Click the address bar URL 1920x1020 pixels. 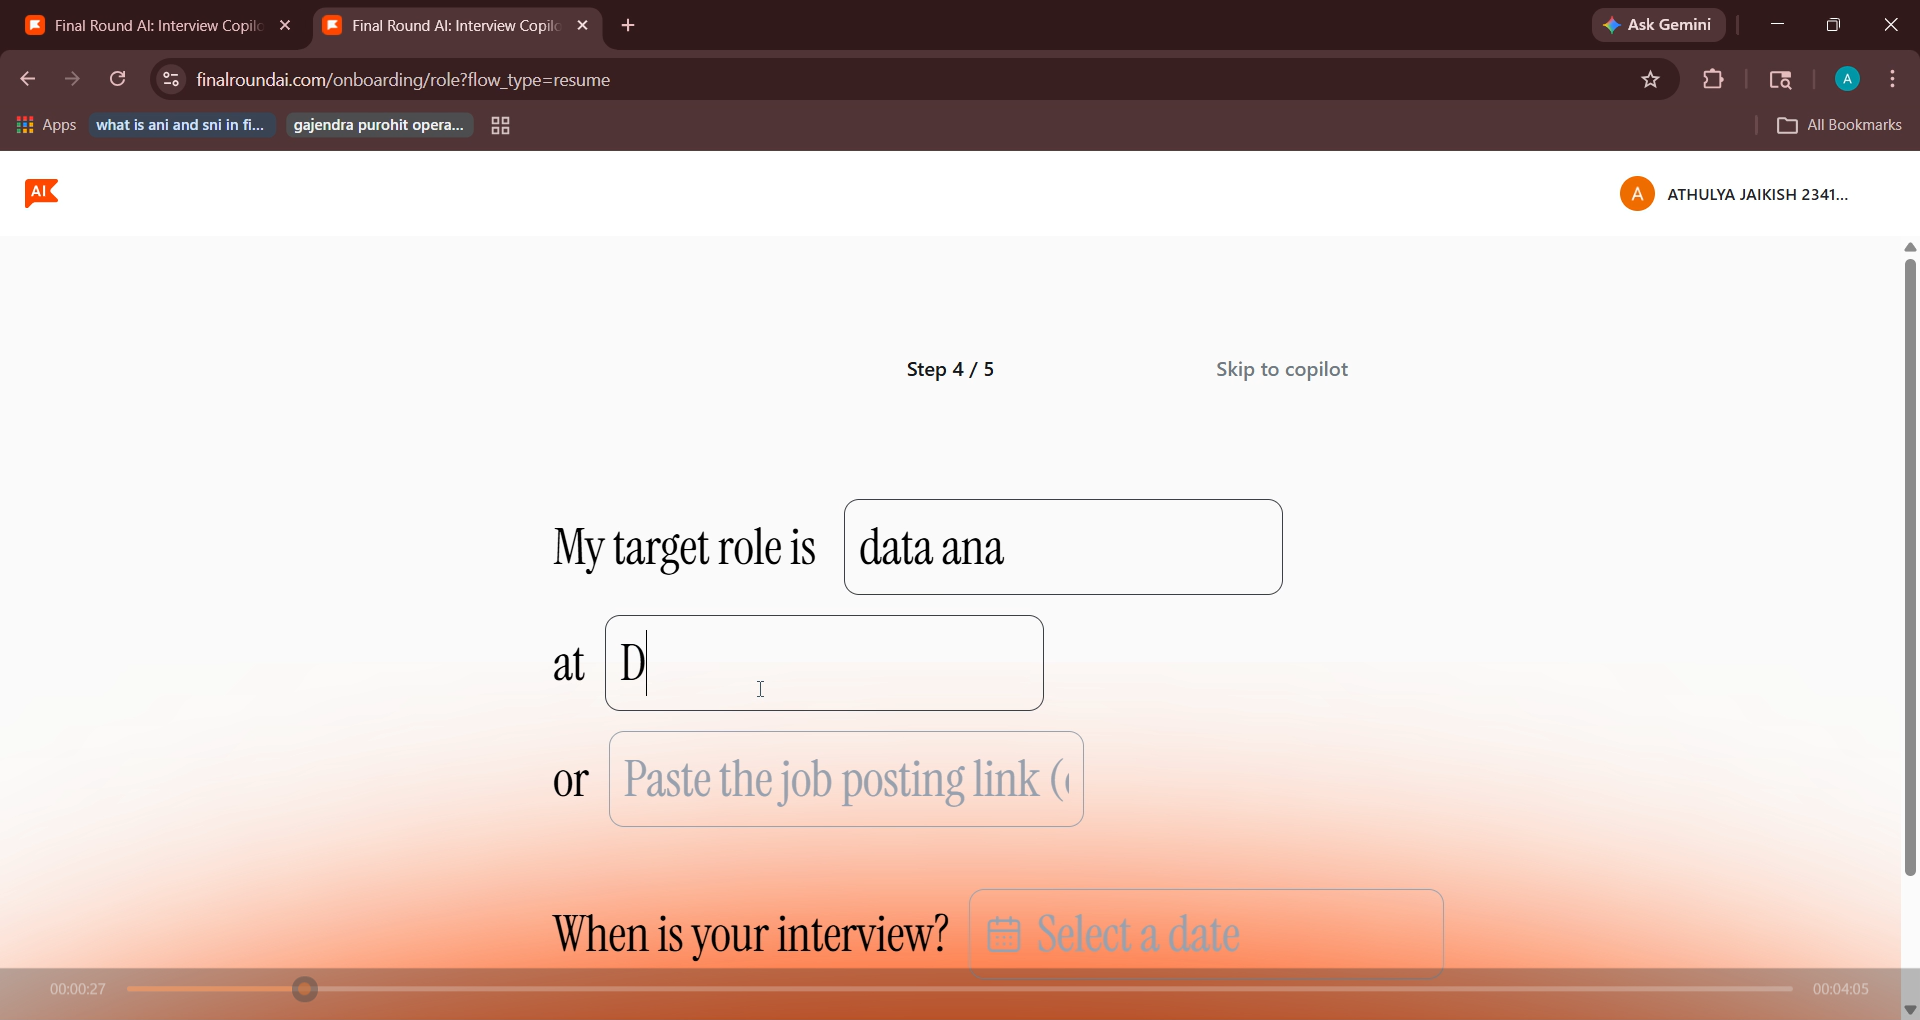click(x=403, y=80)
